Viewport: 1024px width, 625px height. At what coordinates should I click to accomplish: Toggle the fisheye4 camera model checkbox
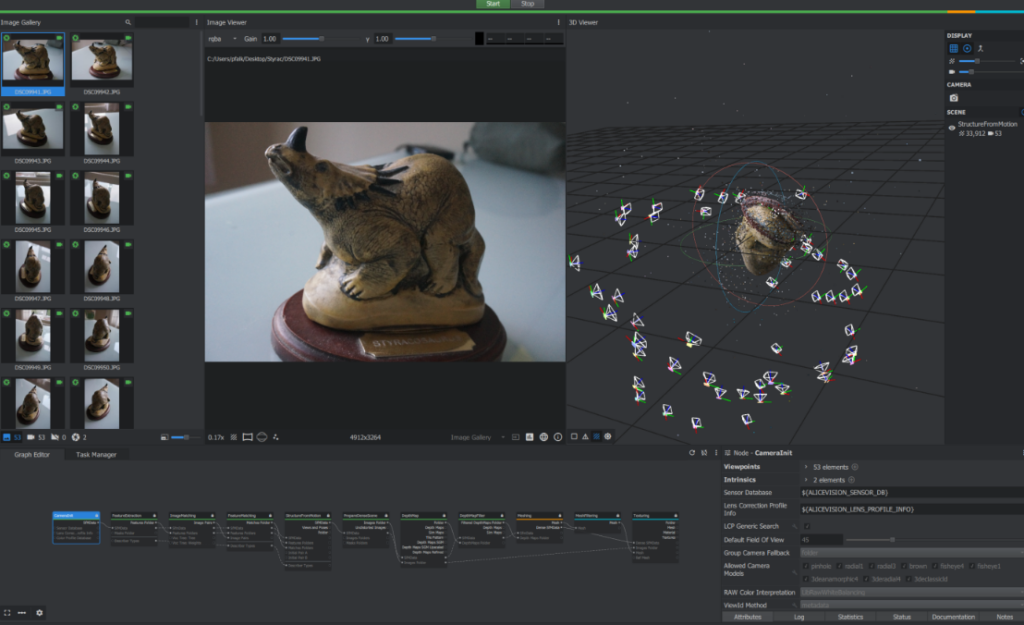click(935, 566)
